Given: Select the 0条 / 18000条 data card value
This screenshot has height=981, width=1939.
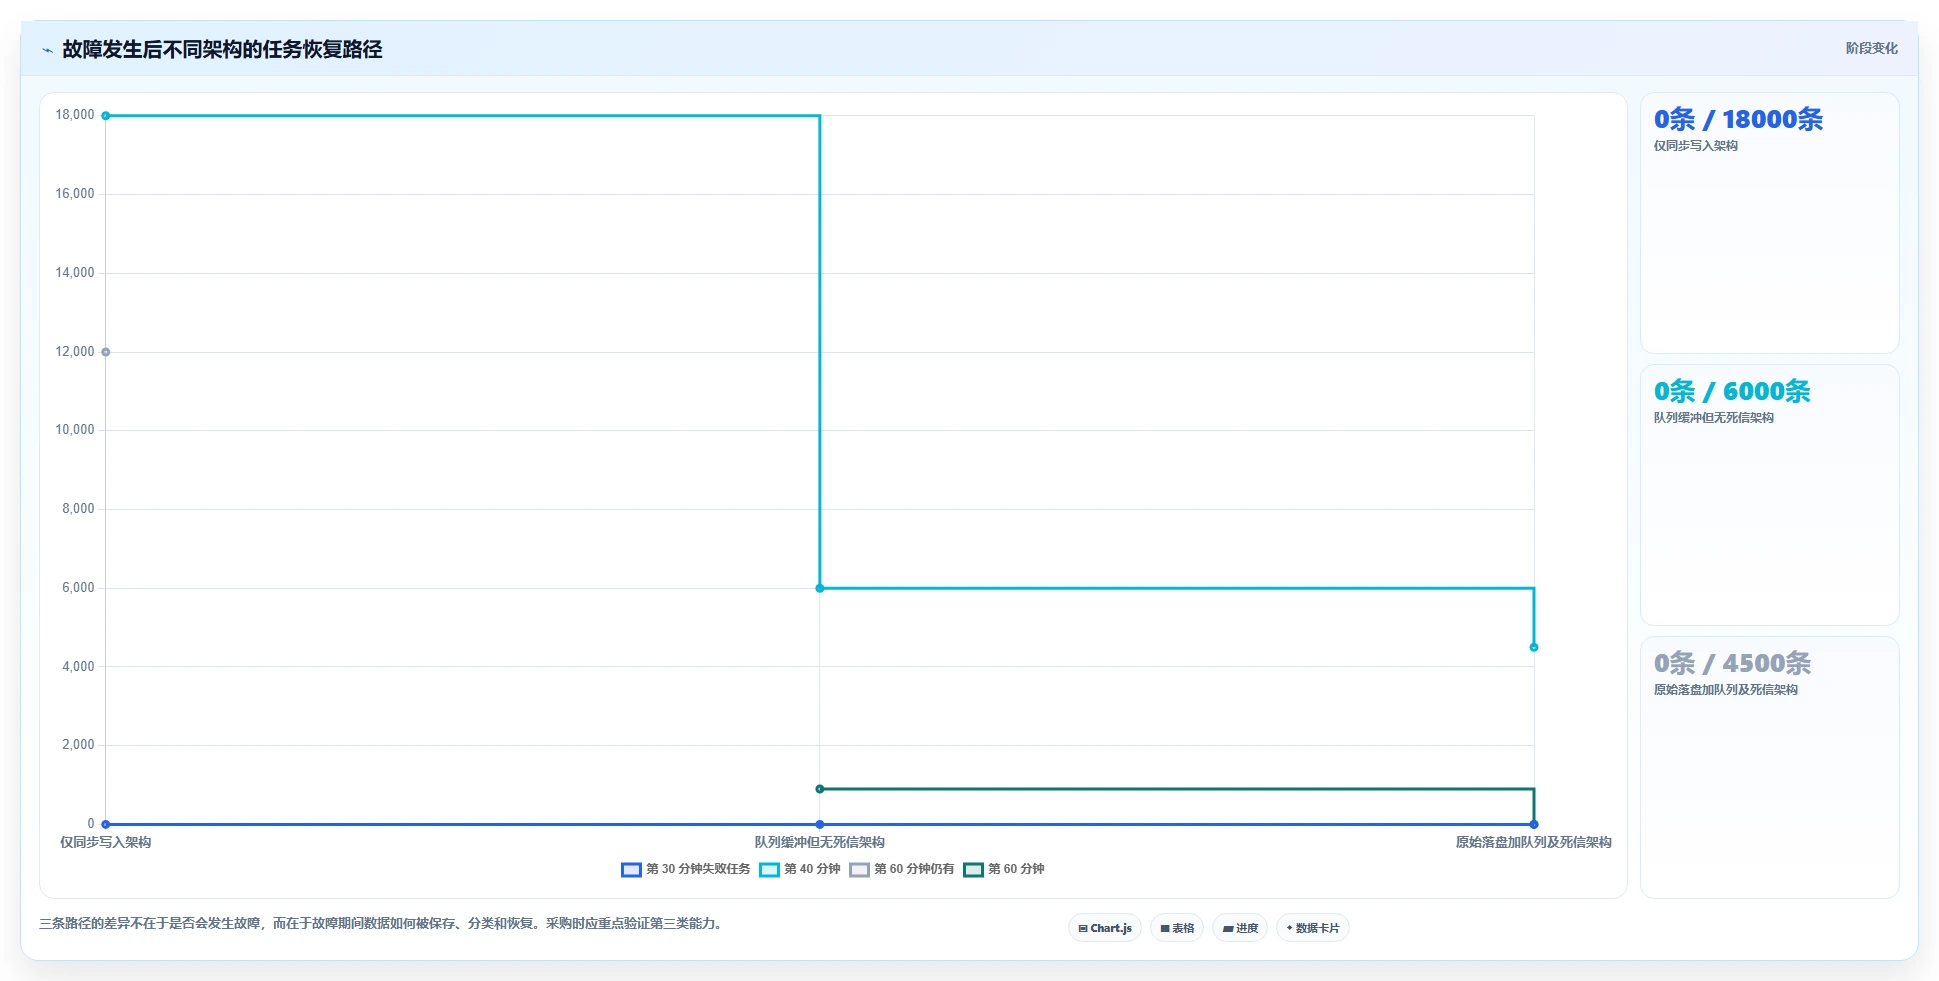Looking at the screenshot, I should (x=1738, y=120).
